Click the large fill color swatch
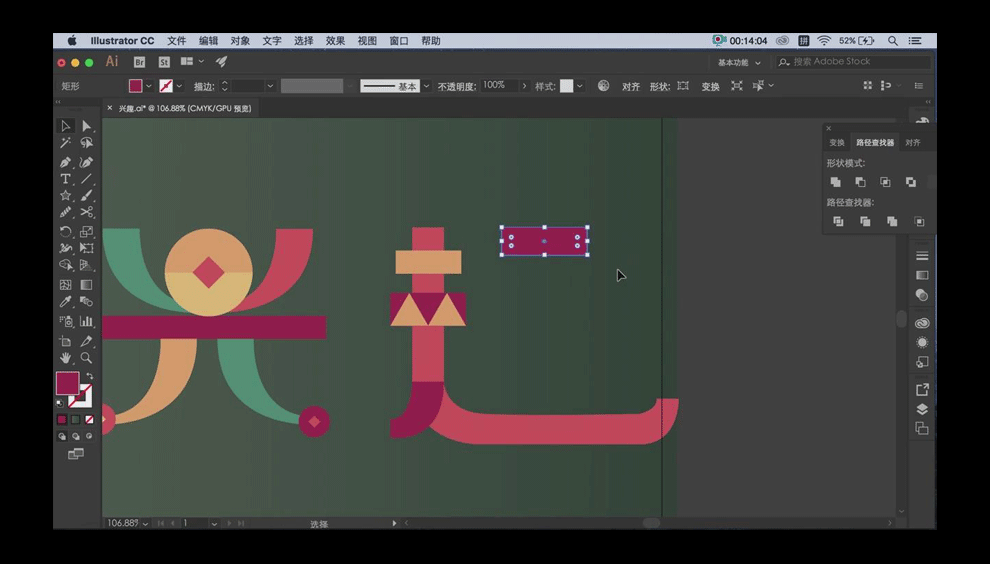990x564 pixels. (67, 383)
